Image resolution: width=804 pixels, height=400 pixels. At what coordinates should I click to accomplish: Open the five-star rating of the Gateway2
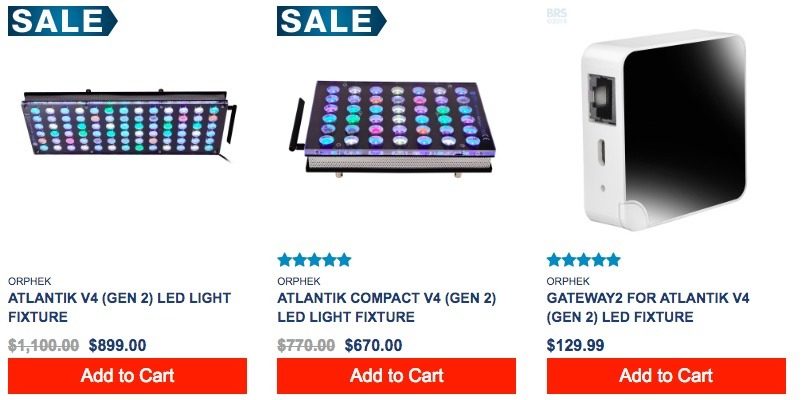pyautogui.click(x=584, y=260)
